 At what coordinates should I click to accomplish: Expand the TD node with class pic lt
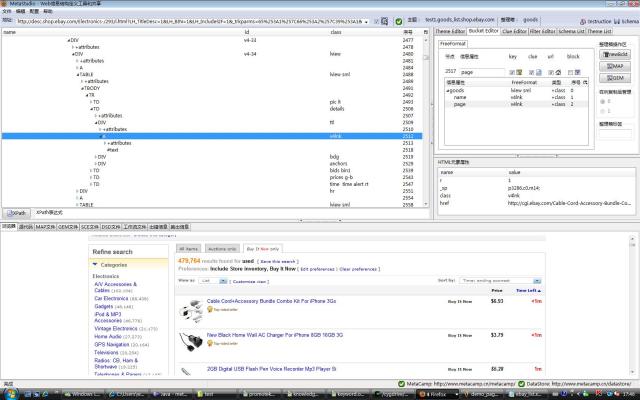coord(91,102)
